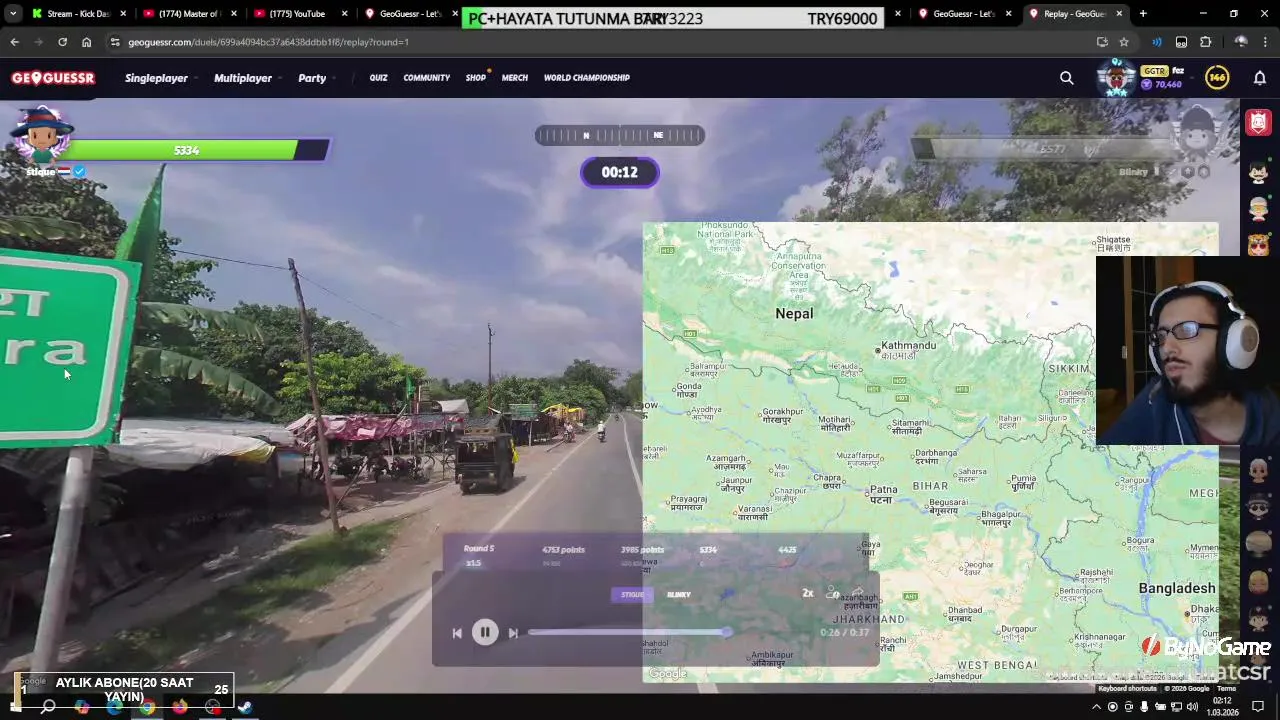
Task: Open Windows taskbar search
Action: (x=48, y=707)
